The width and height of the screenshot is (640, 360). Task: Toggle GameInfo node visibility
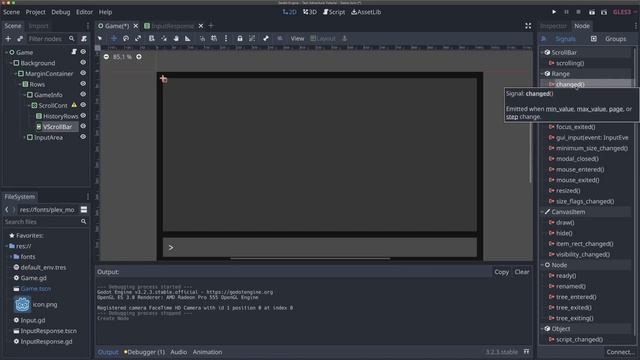(83, 94)
